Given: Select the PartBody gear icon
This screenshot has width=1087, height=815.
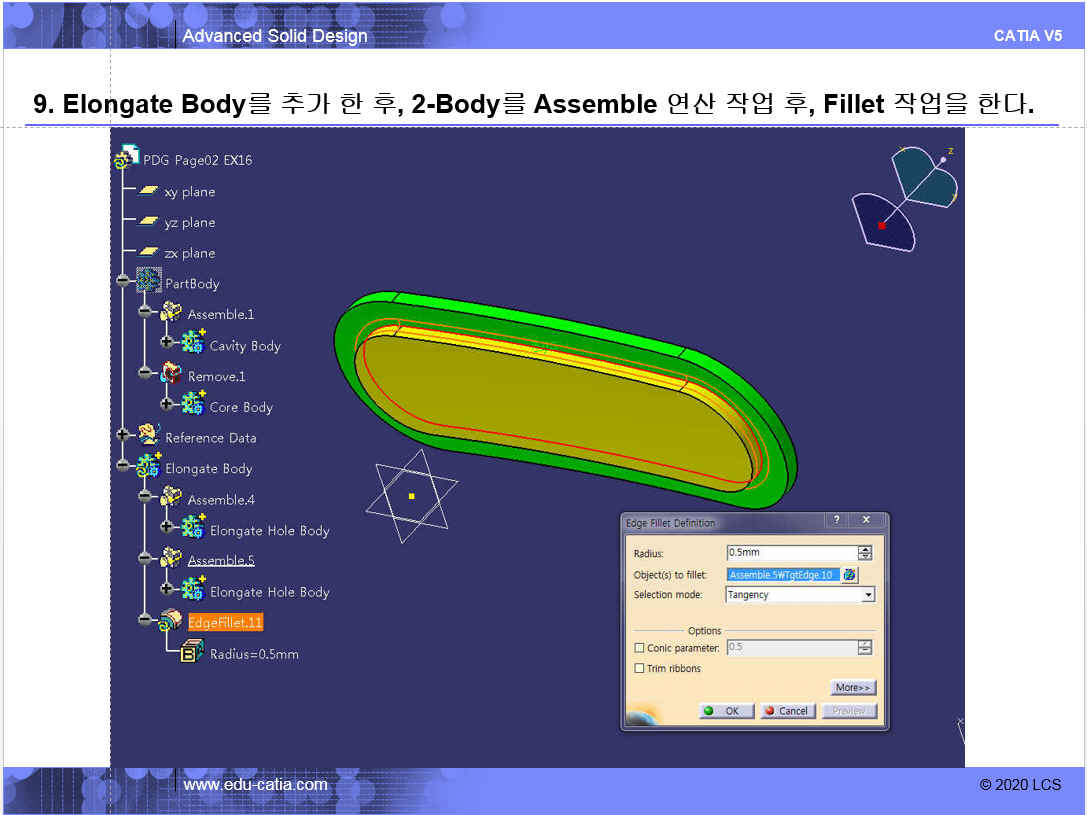Looking at the screenshot, I should coord(149,283).
